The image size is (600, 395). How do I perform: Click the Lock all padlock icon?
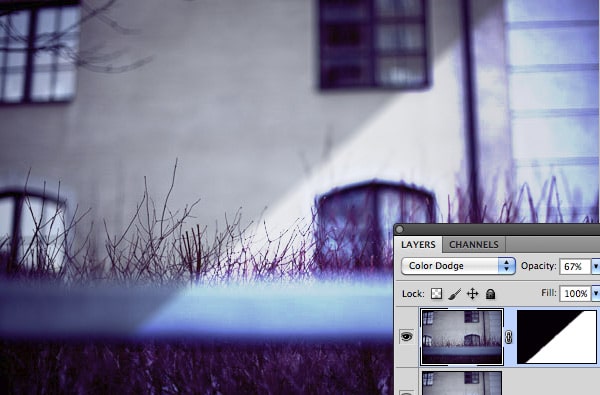click(x=491, y=294)
